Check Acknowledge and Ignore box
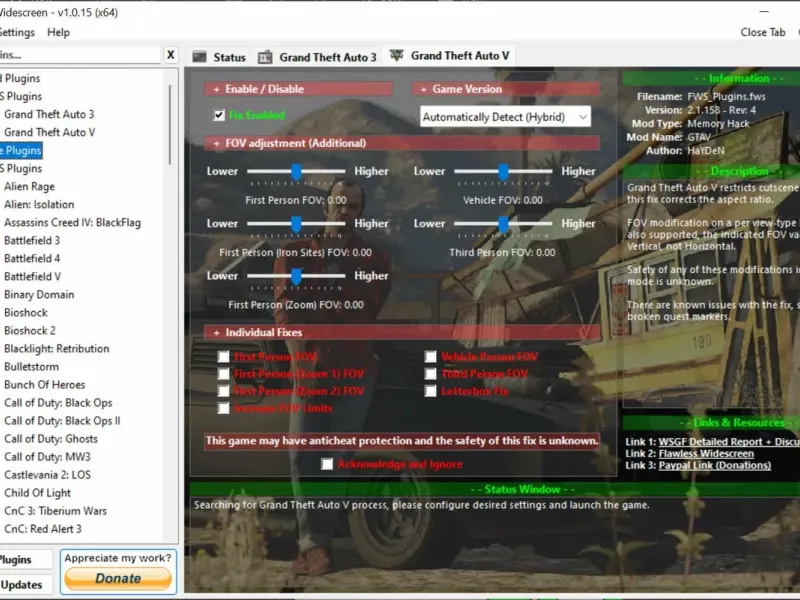800x600 pixels. (x=327, y=464)
